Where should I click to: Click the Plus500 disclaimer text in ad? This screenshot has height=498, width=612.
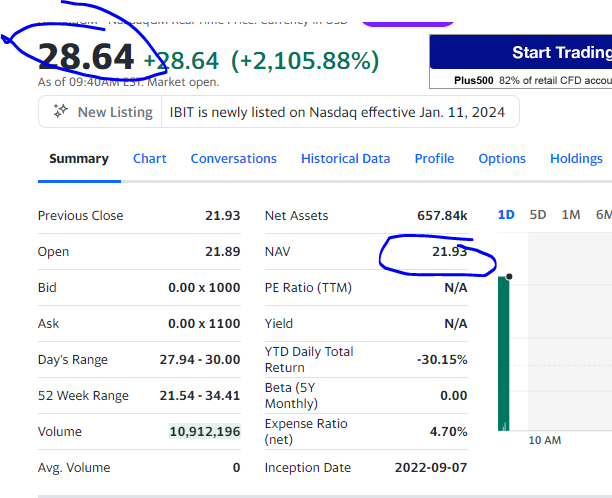(x=533, y=80)
